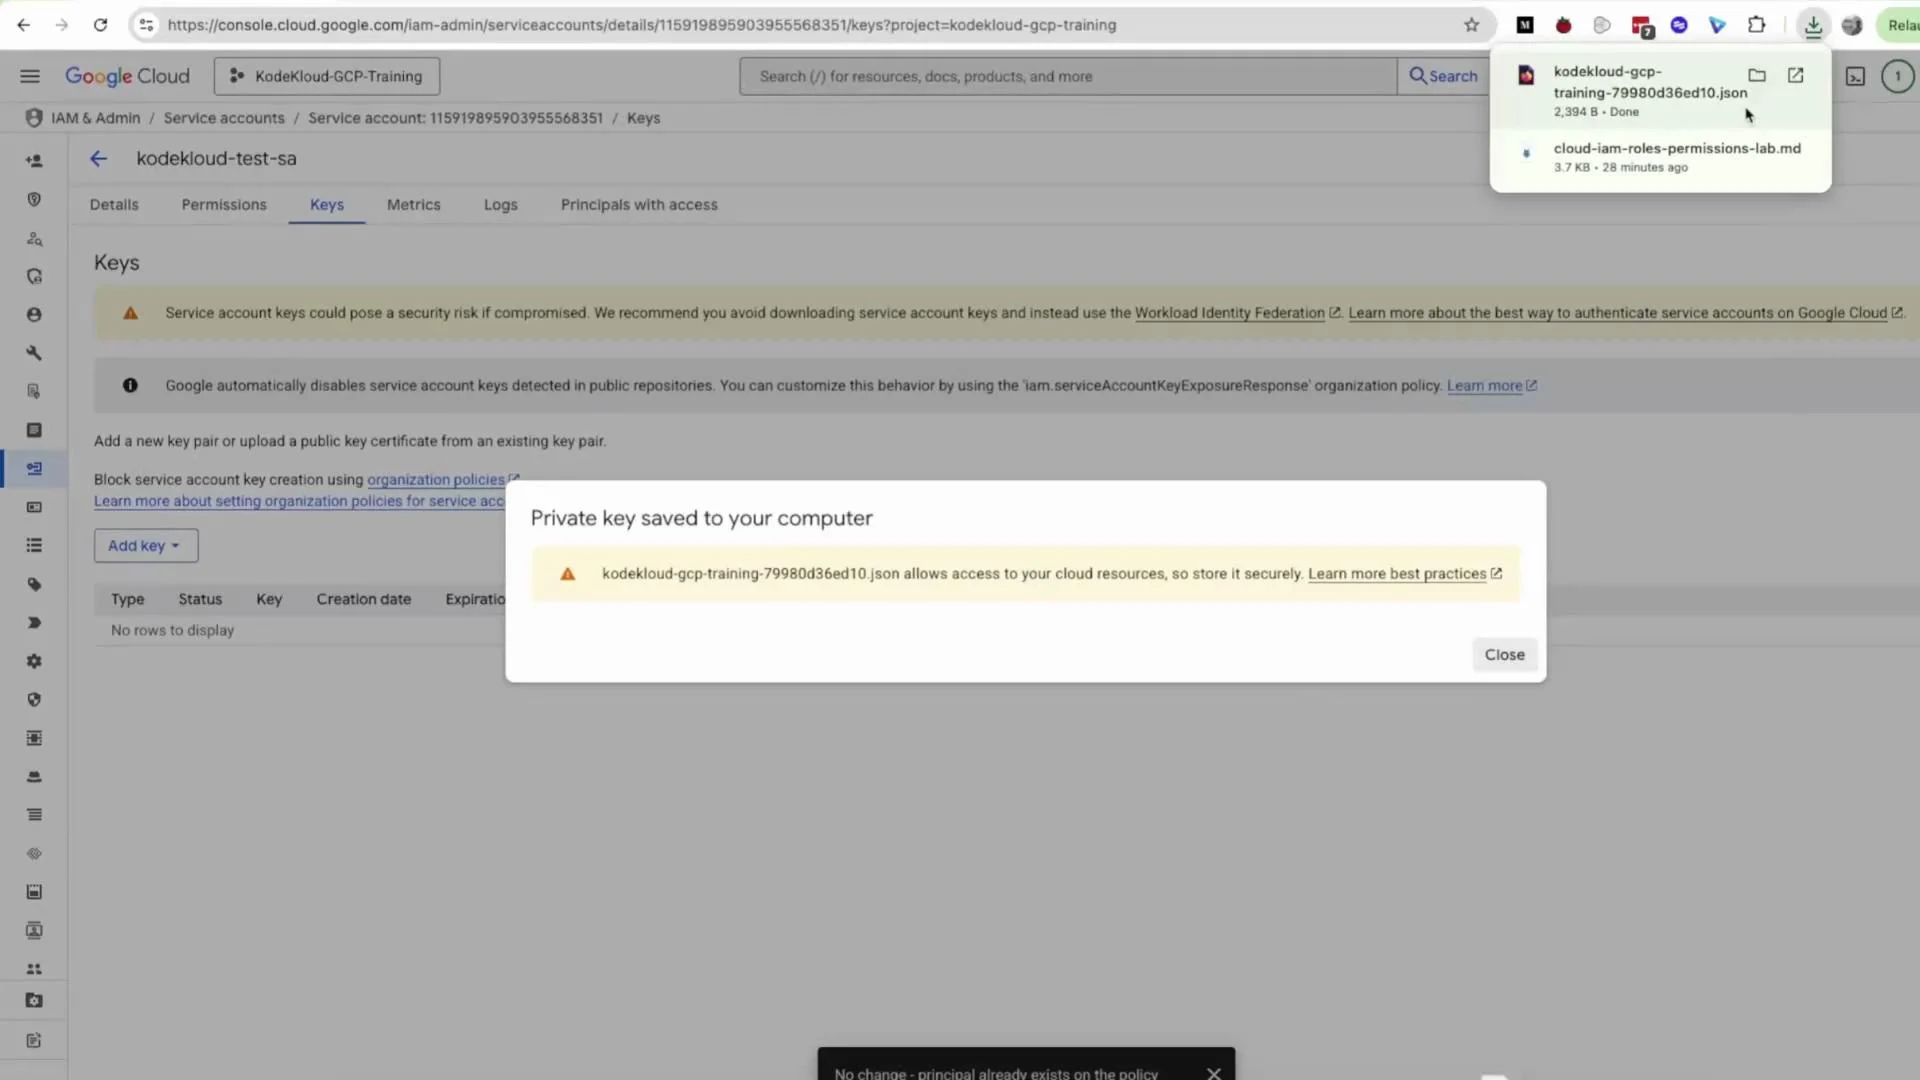Image resolution: width=1920 pixels, height=1080 pixels.
Task: Click the site info icon in address bar
Action: (x=146, y=25)
